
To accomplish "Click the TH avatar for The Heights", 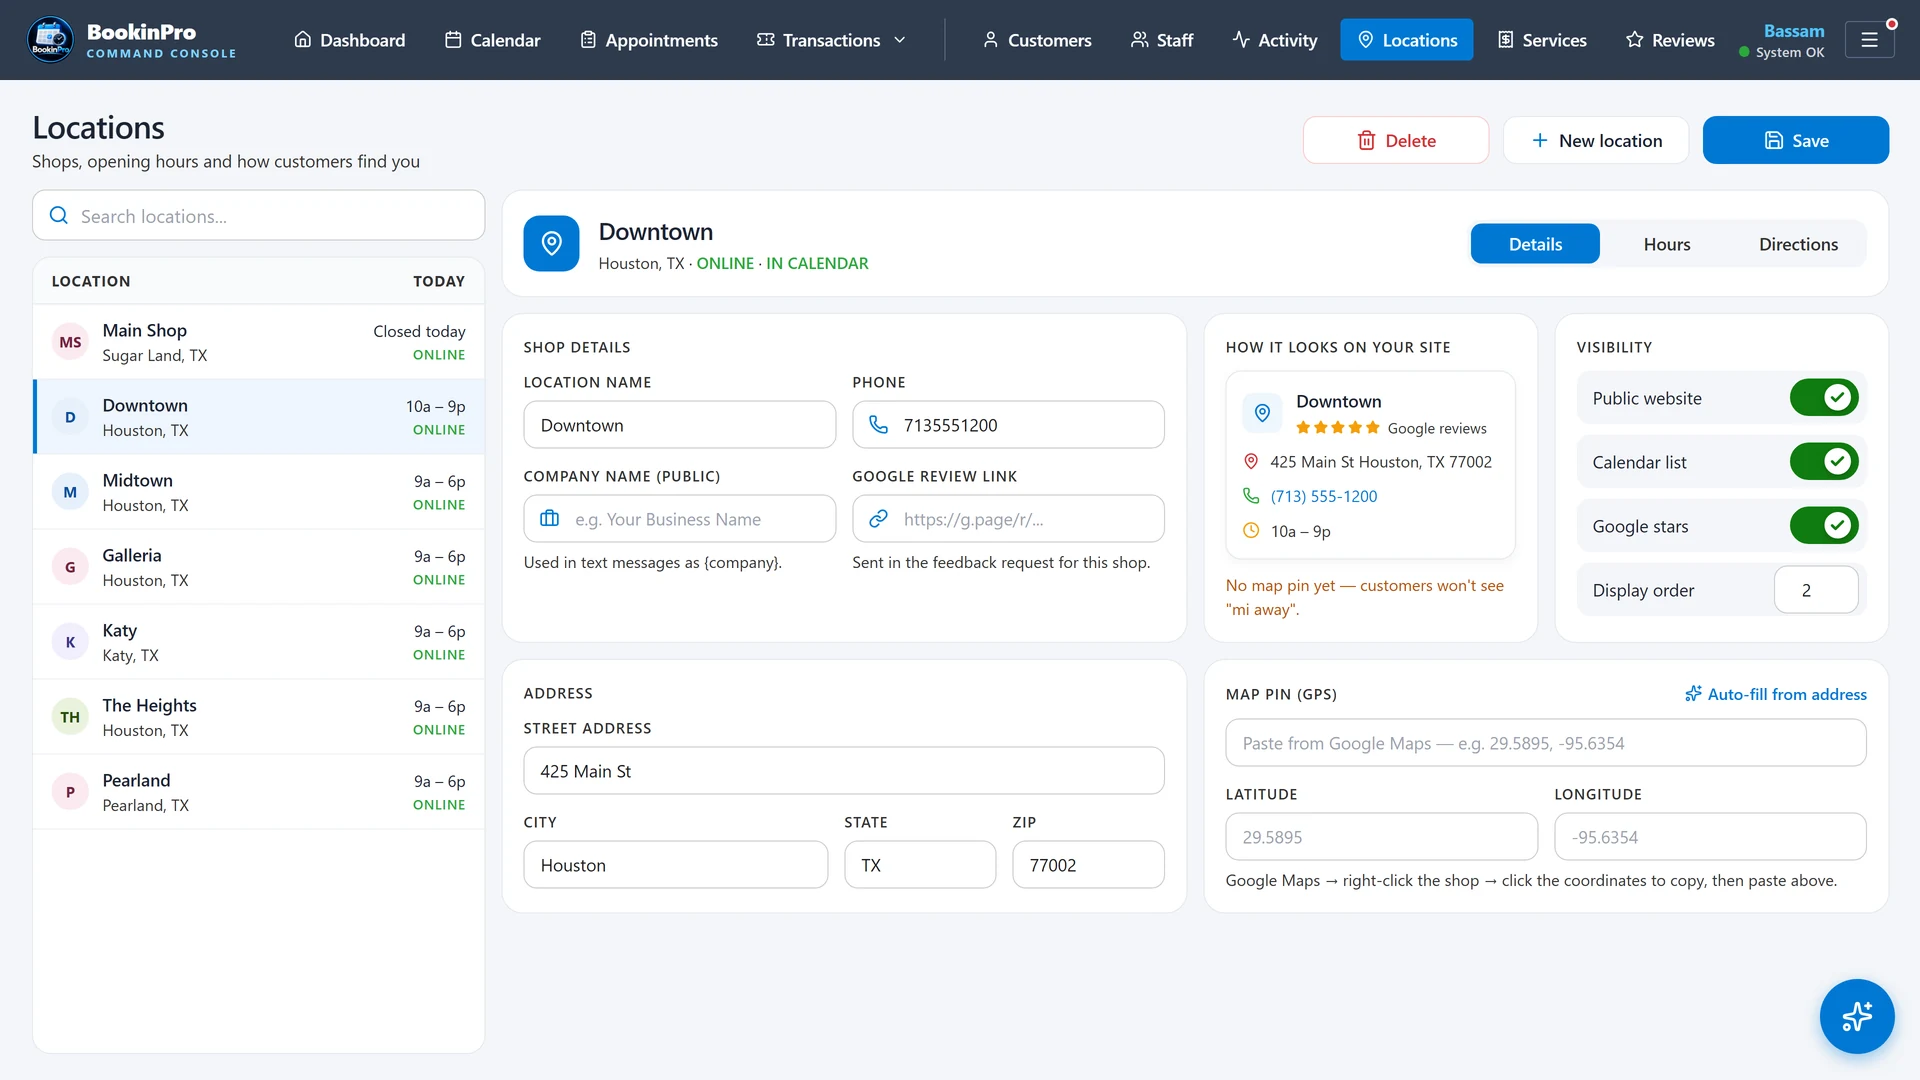I will [x=70, y=717].
